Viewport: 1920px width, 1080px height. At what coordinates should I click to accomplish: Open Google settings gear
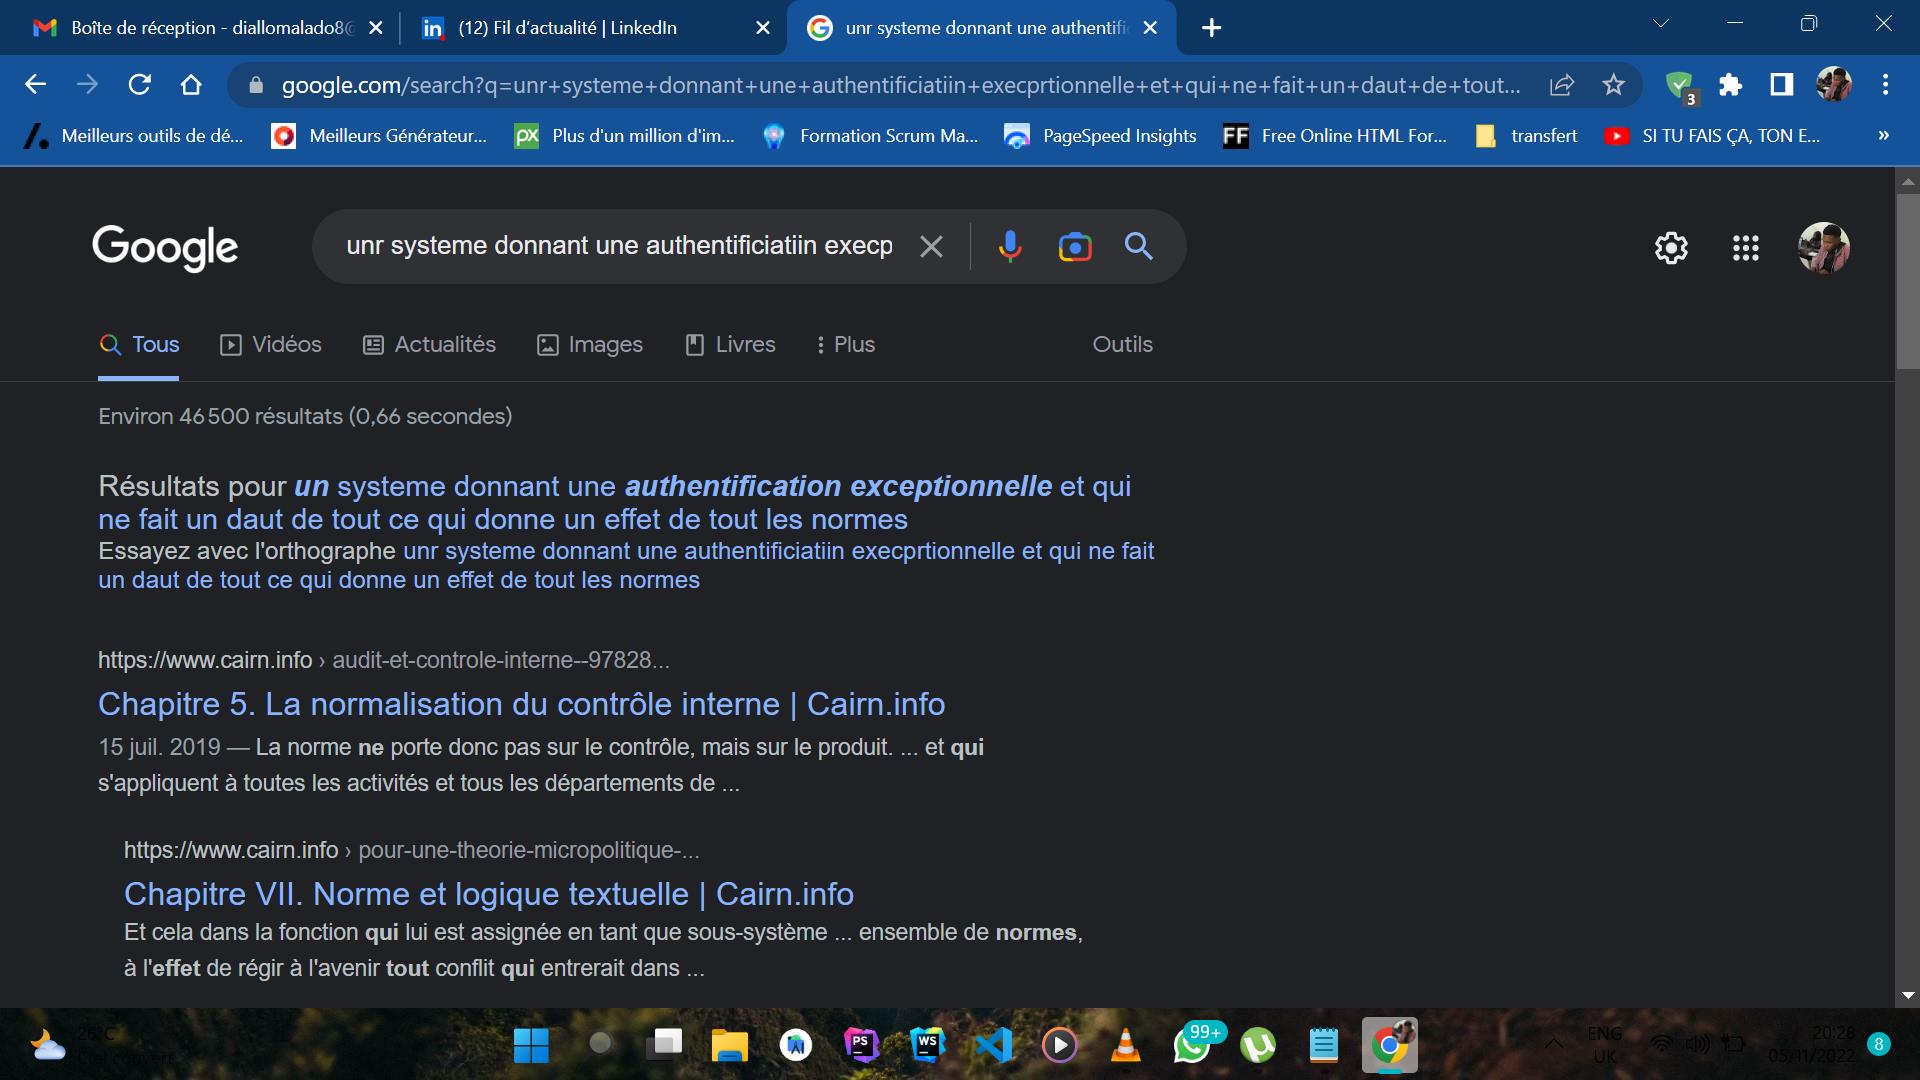click(1671, 248)
